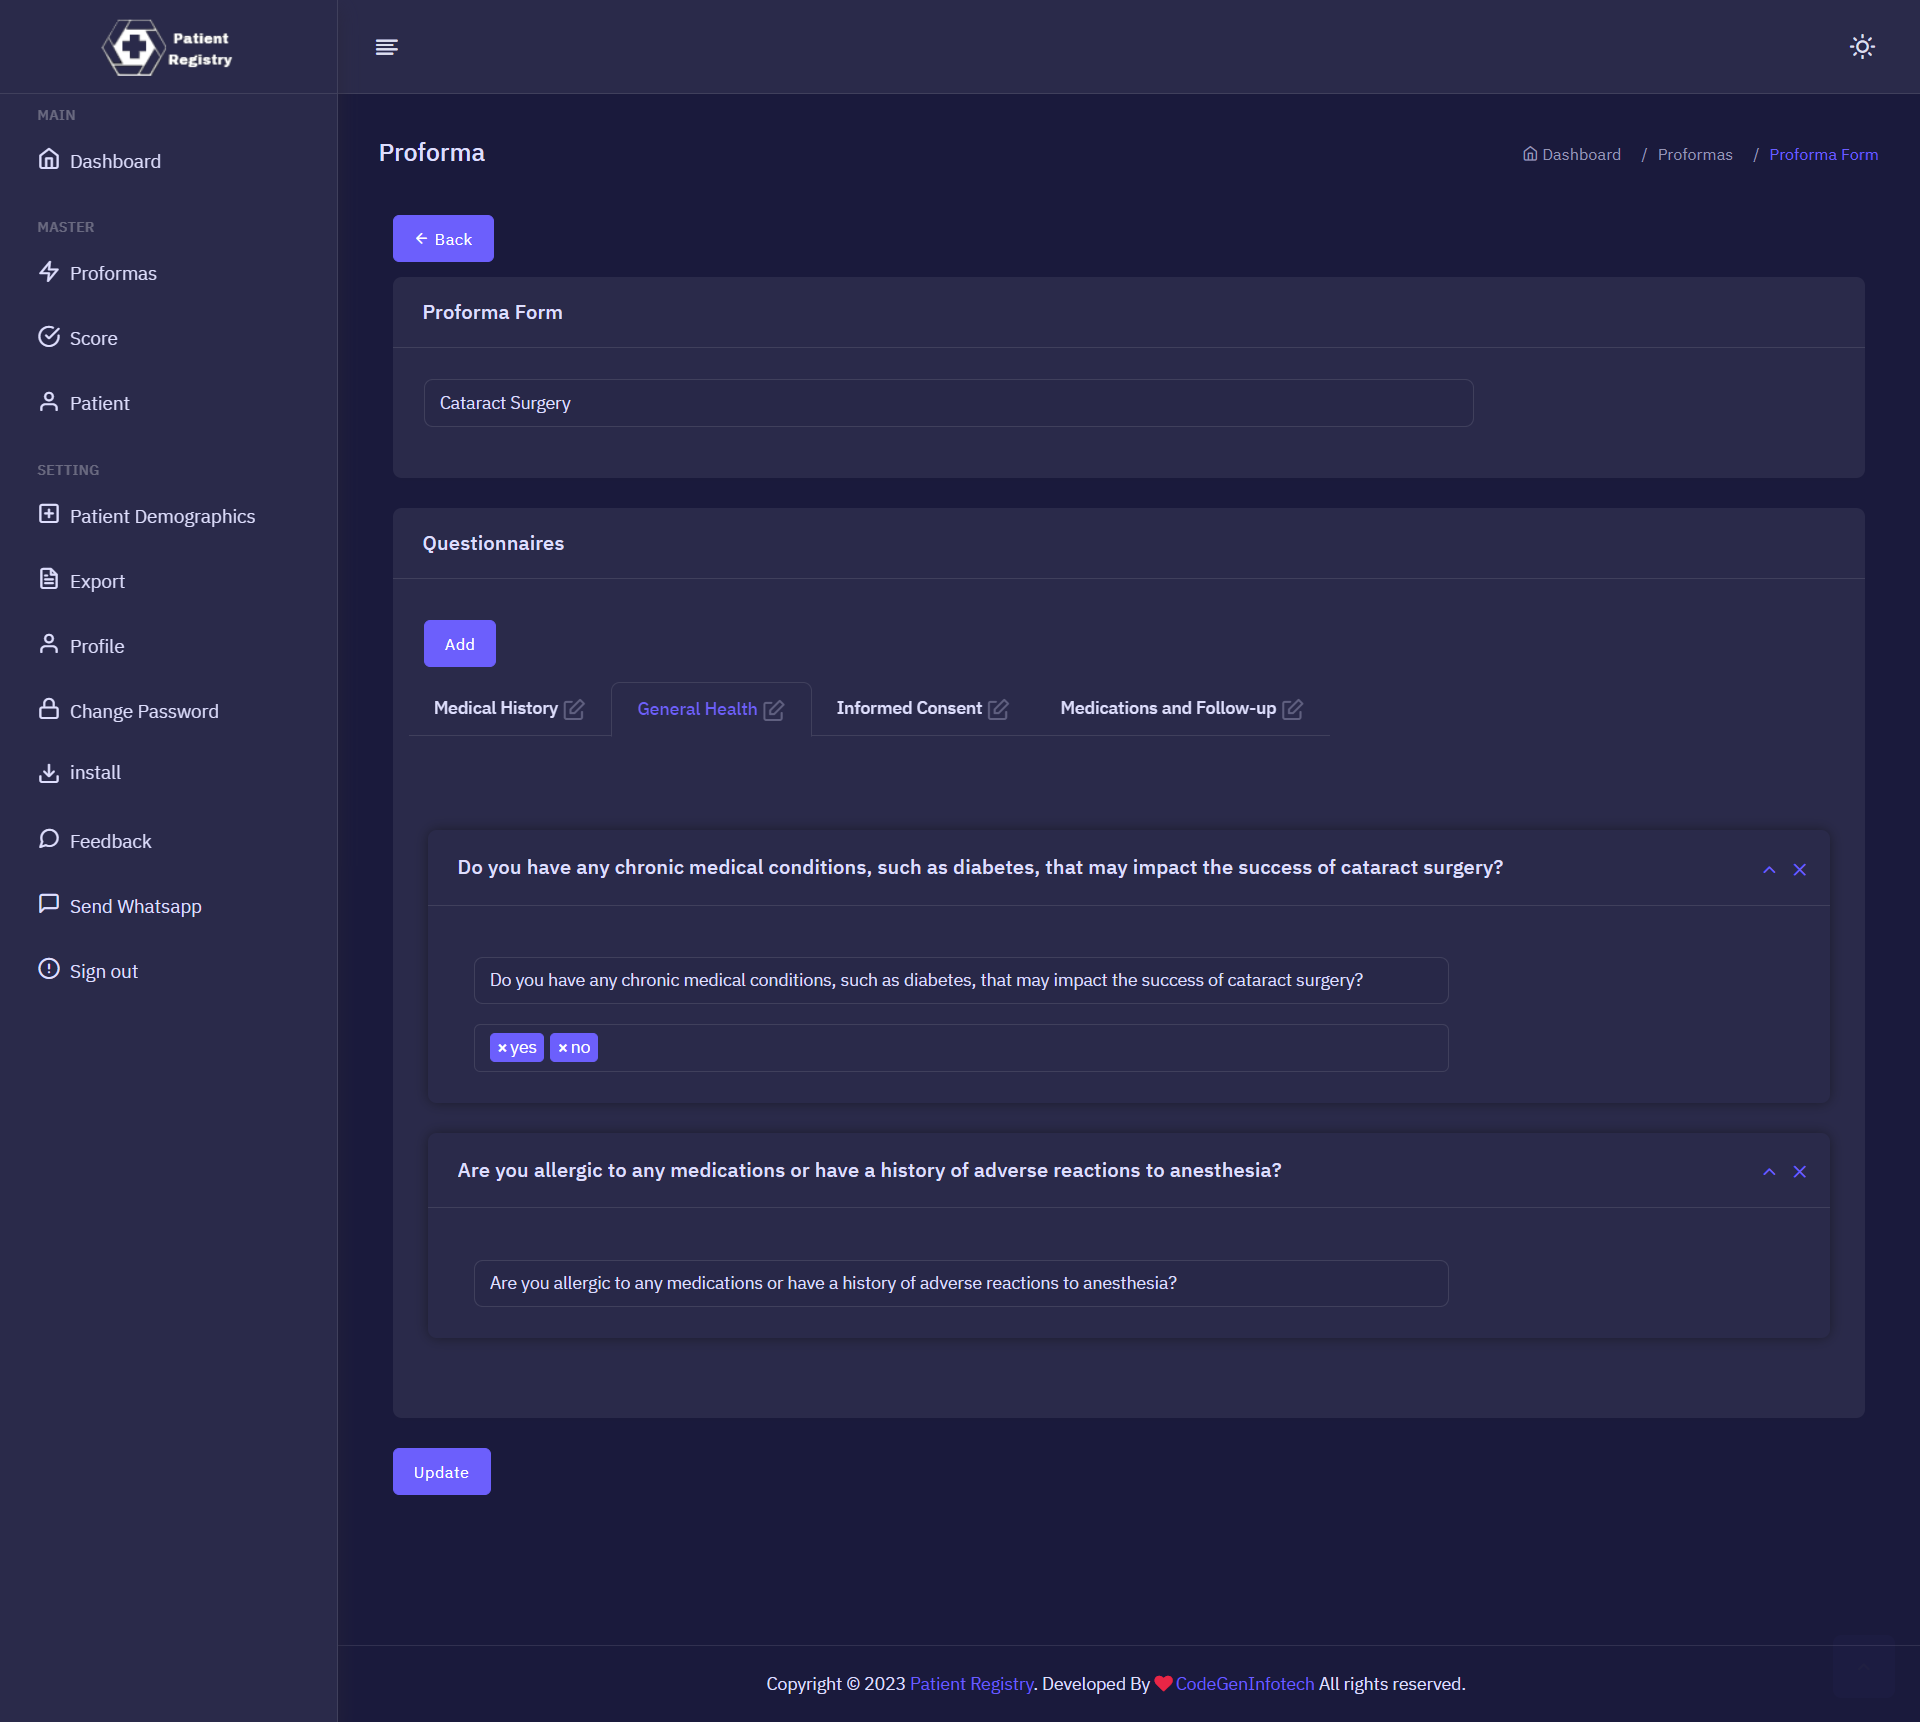Go back using the Back button
The image size is (1920, 1722).
[x=443, y=239]
